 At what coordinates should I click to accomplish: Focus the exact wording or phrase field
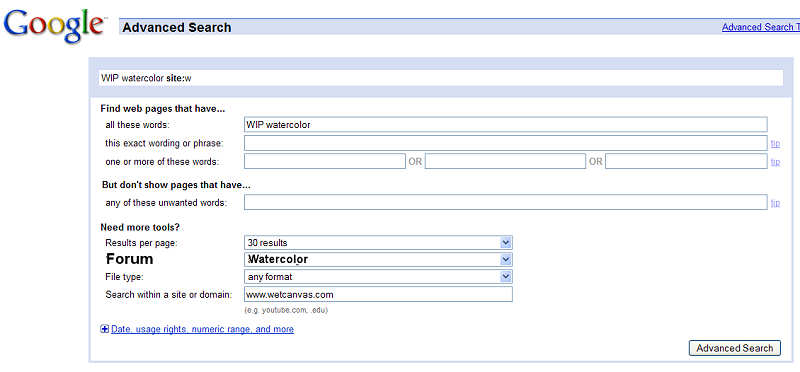tap(506, 143)
